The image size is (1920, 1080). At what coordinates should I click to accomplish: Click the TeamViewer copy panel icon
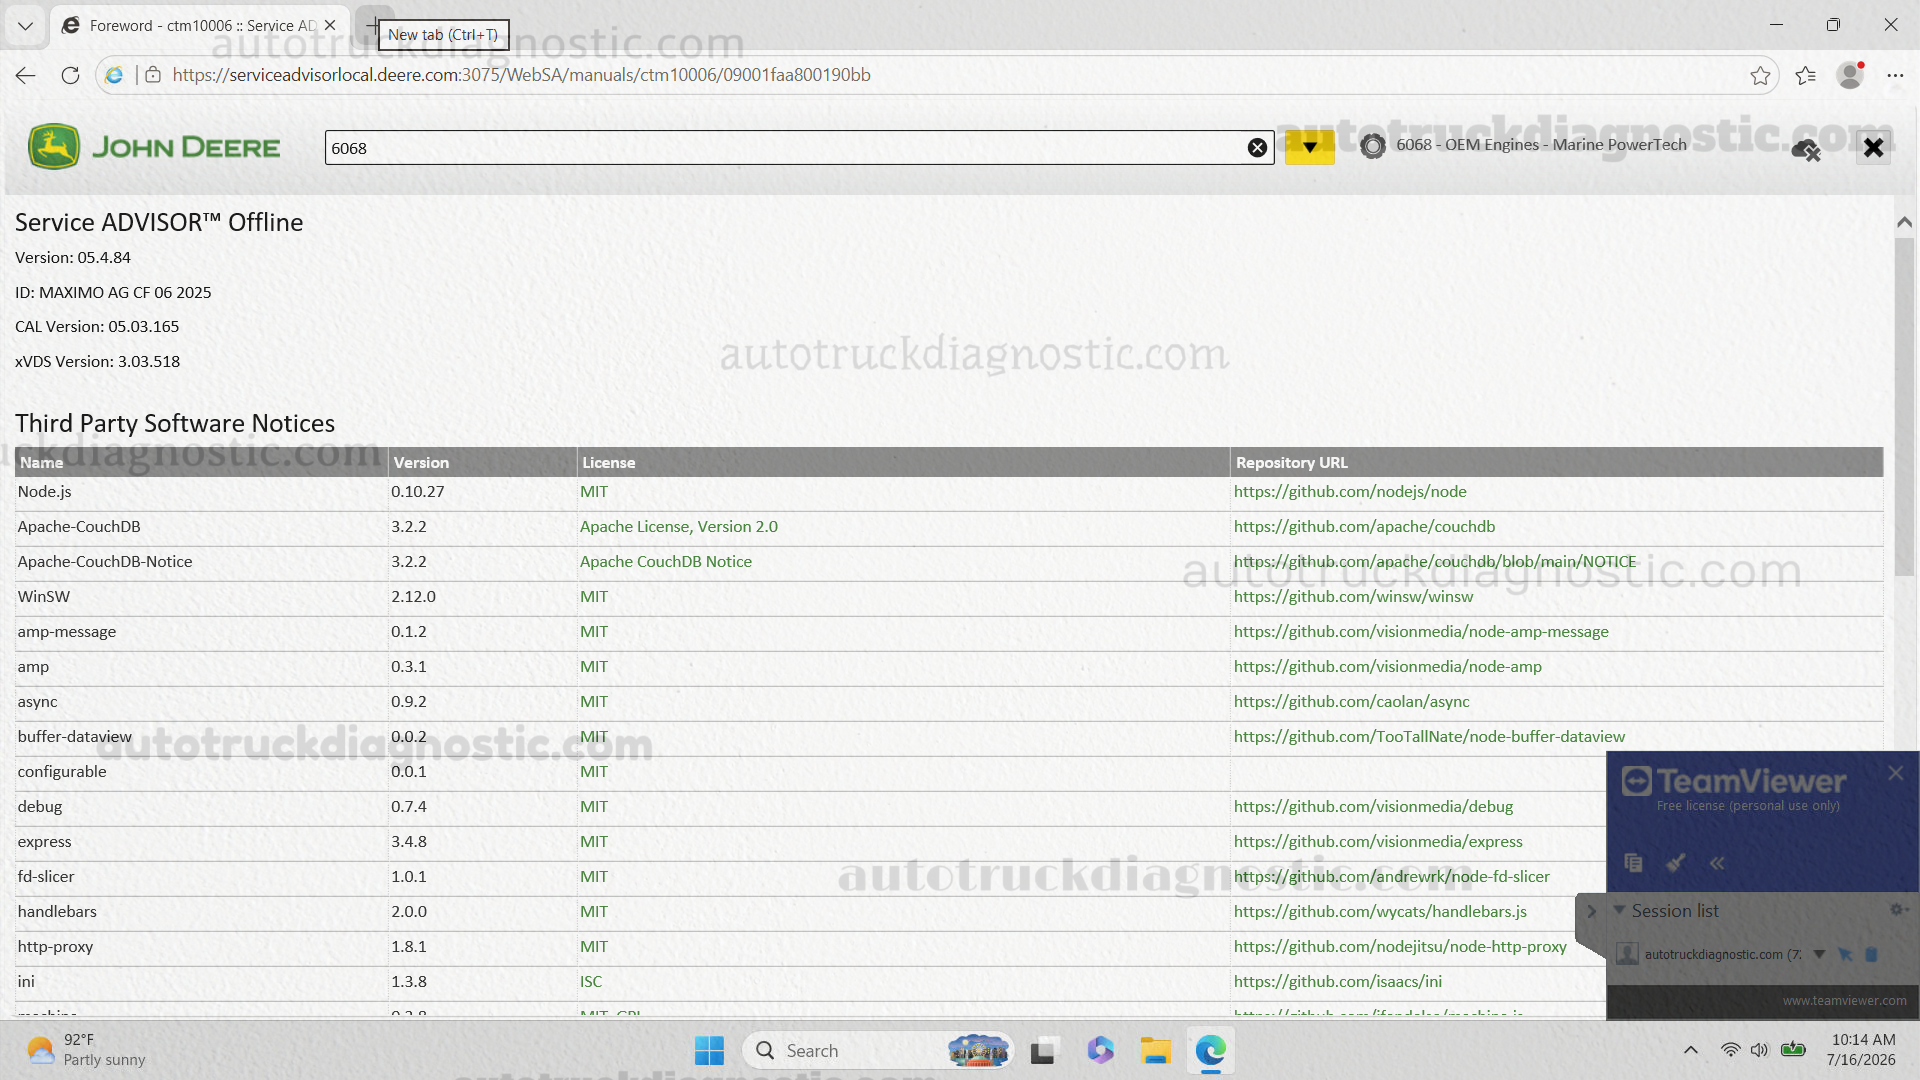click(1634, 863)
